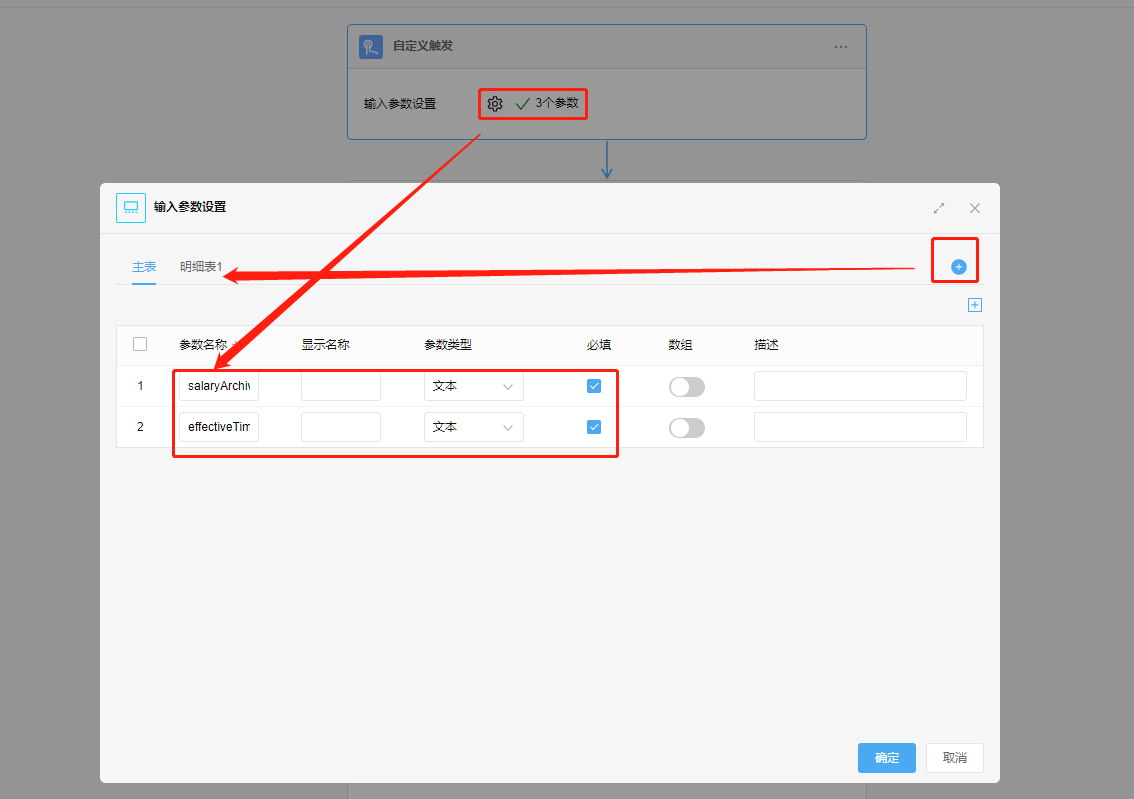Click the 数组 column header
The width and height of the screenshot is (1134, 799).
(x=681, y=345)
